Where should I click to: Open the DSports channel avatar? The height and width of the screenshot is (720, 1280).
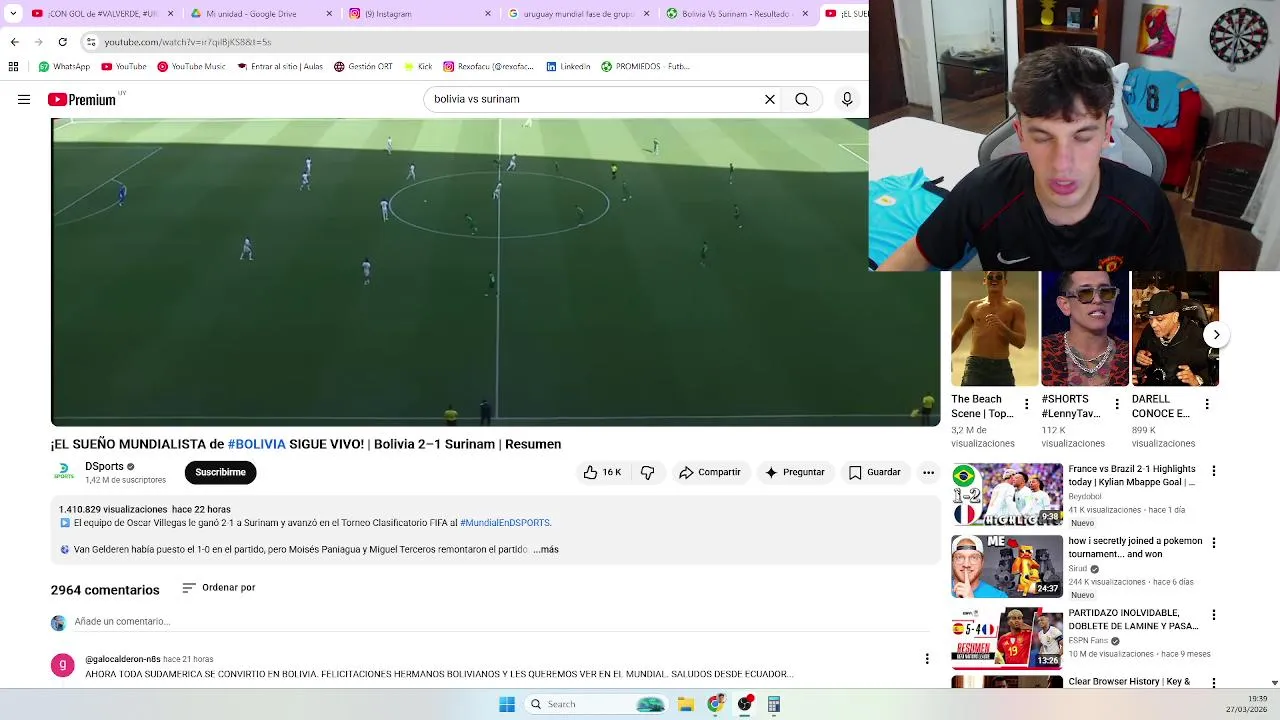tap(64, 472)
